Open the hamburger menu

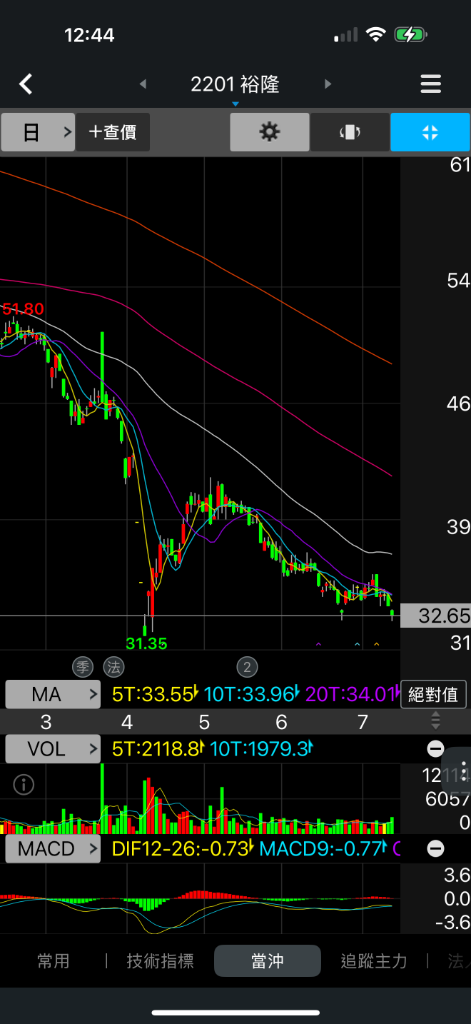point(430,84)
